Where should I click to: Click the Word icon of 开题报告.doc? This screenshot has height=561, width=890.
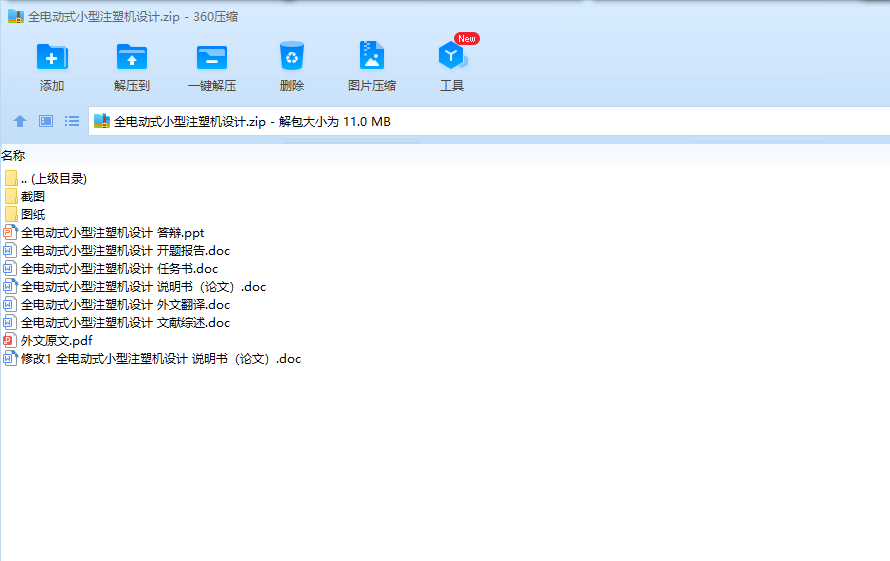point(10,250)
